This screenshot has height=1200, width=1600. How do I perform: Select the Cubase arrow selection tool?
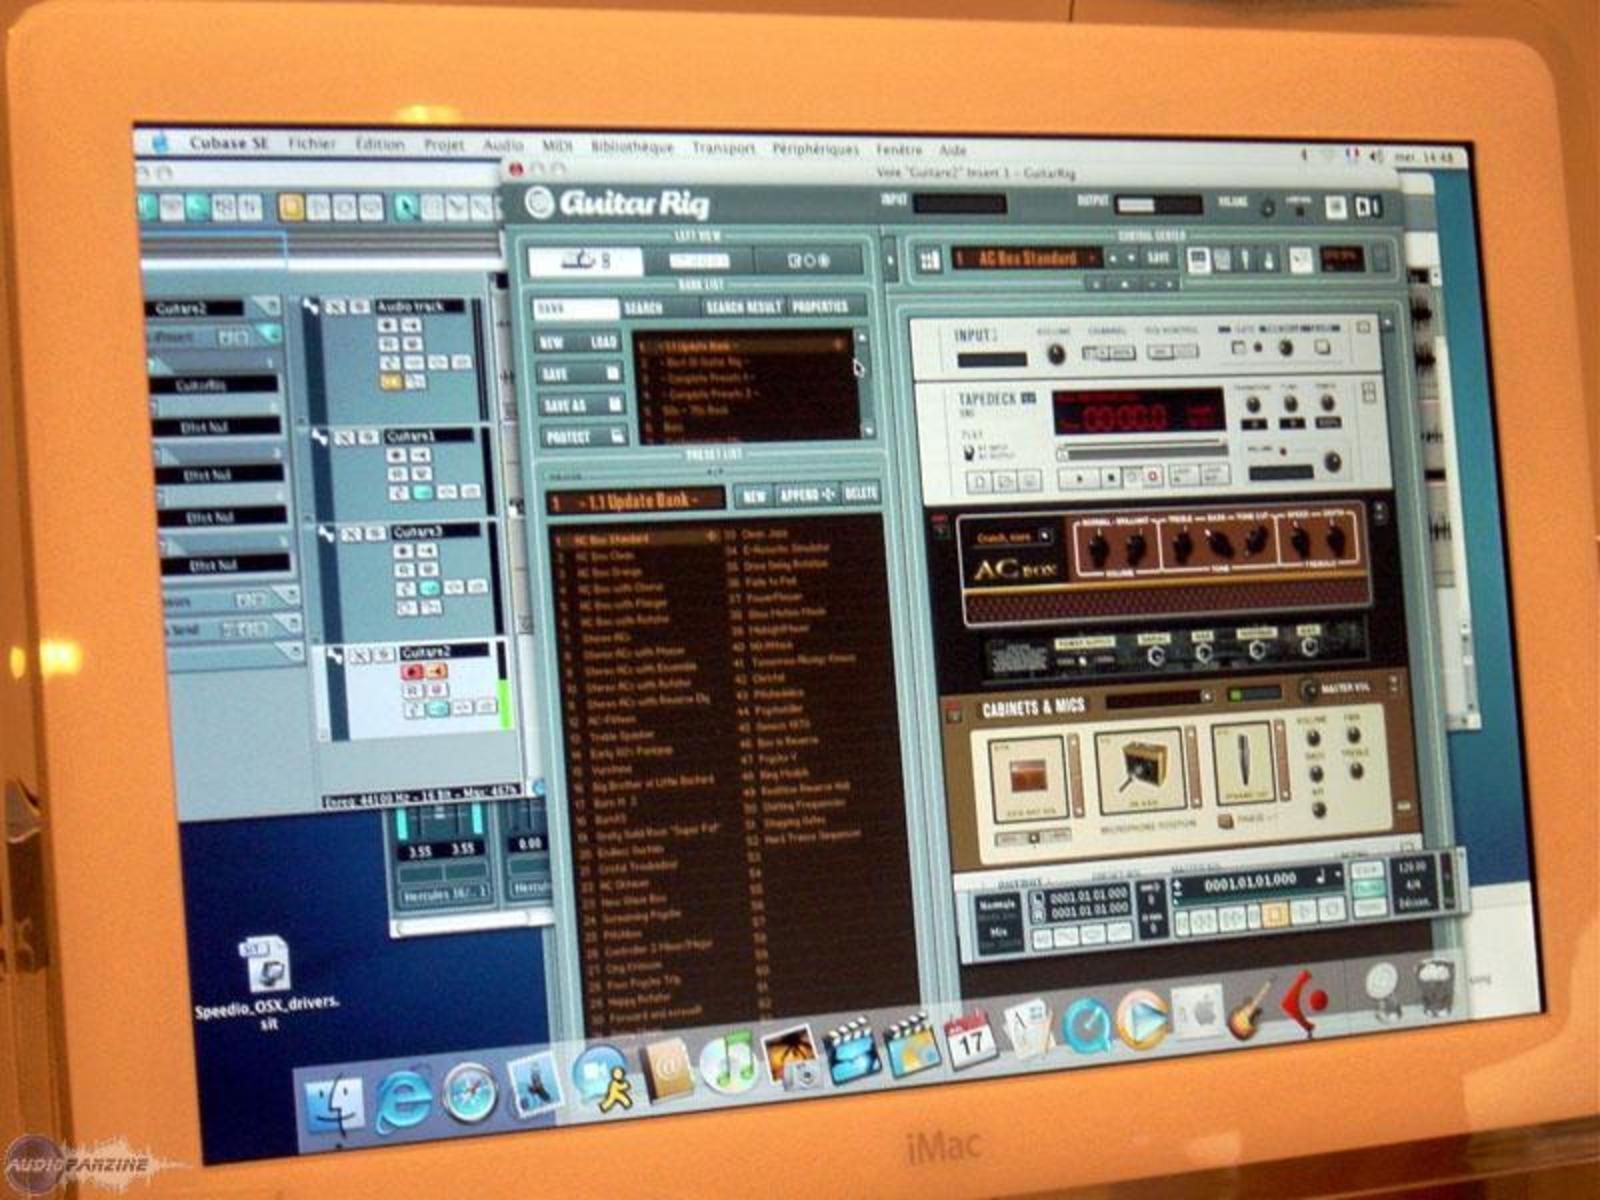click(x=406, y=207)
